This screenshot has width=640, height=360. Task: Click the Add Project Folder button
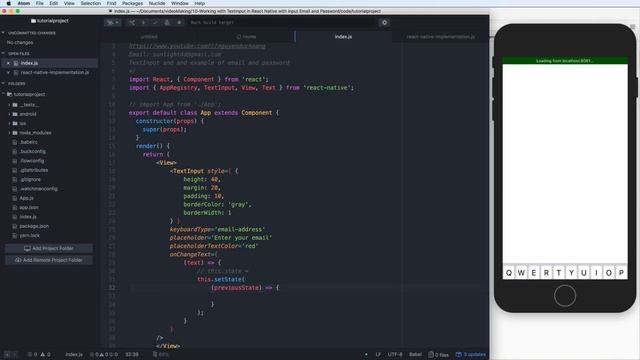(49, 248)
